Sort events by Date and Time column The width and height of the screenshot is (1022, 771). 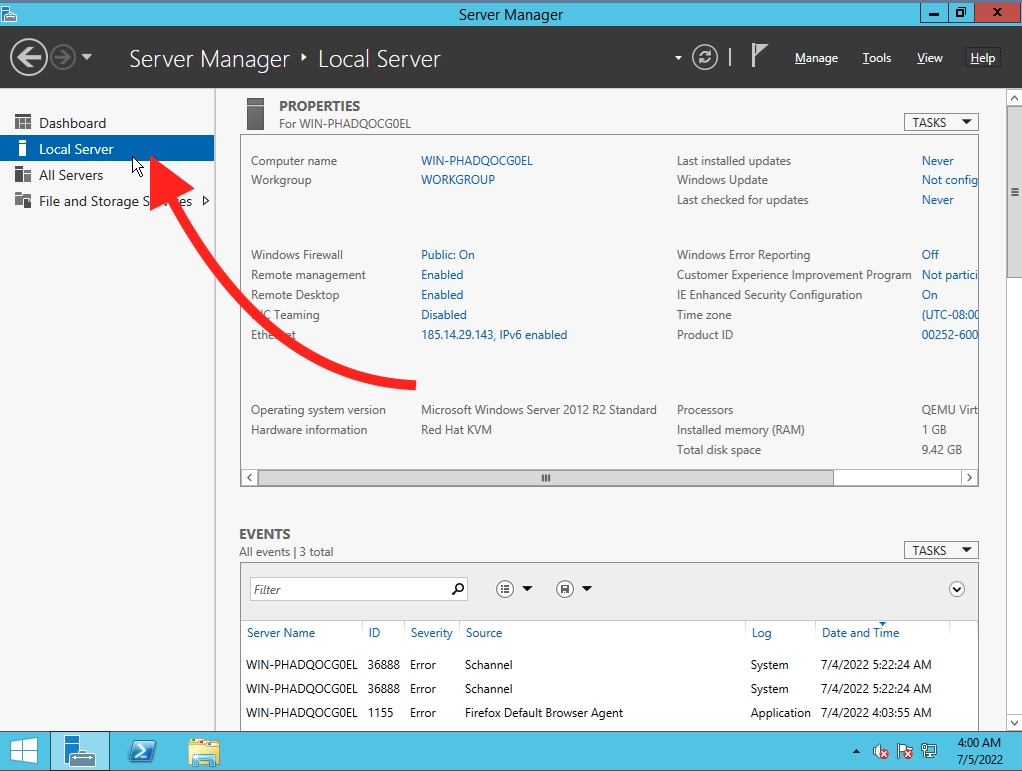pos(860,633)
